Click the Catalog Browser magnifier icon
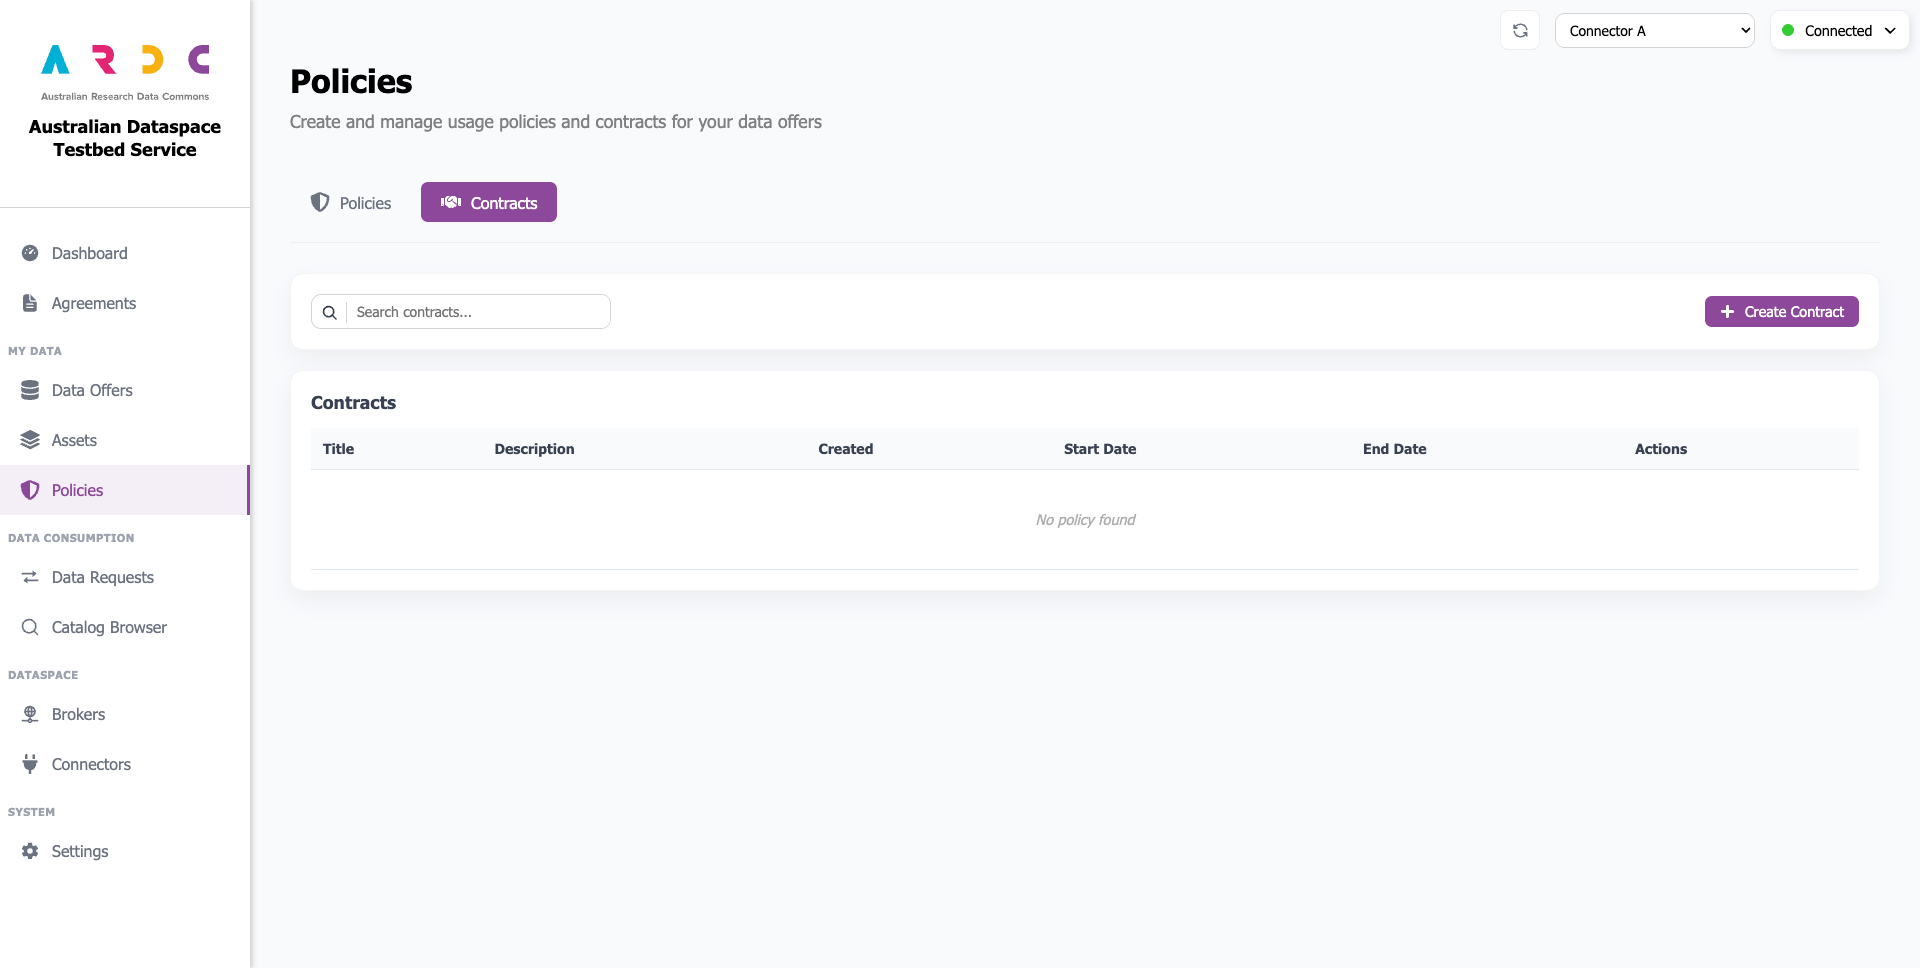The width and height of the screenshot is (1920, 968). tap(30, 627)
